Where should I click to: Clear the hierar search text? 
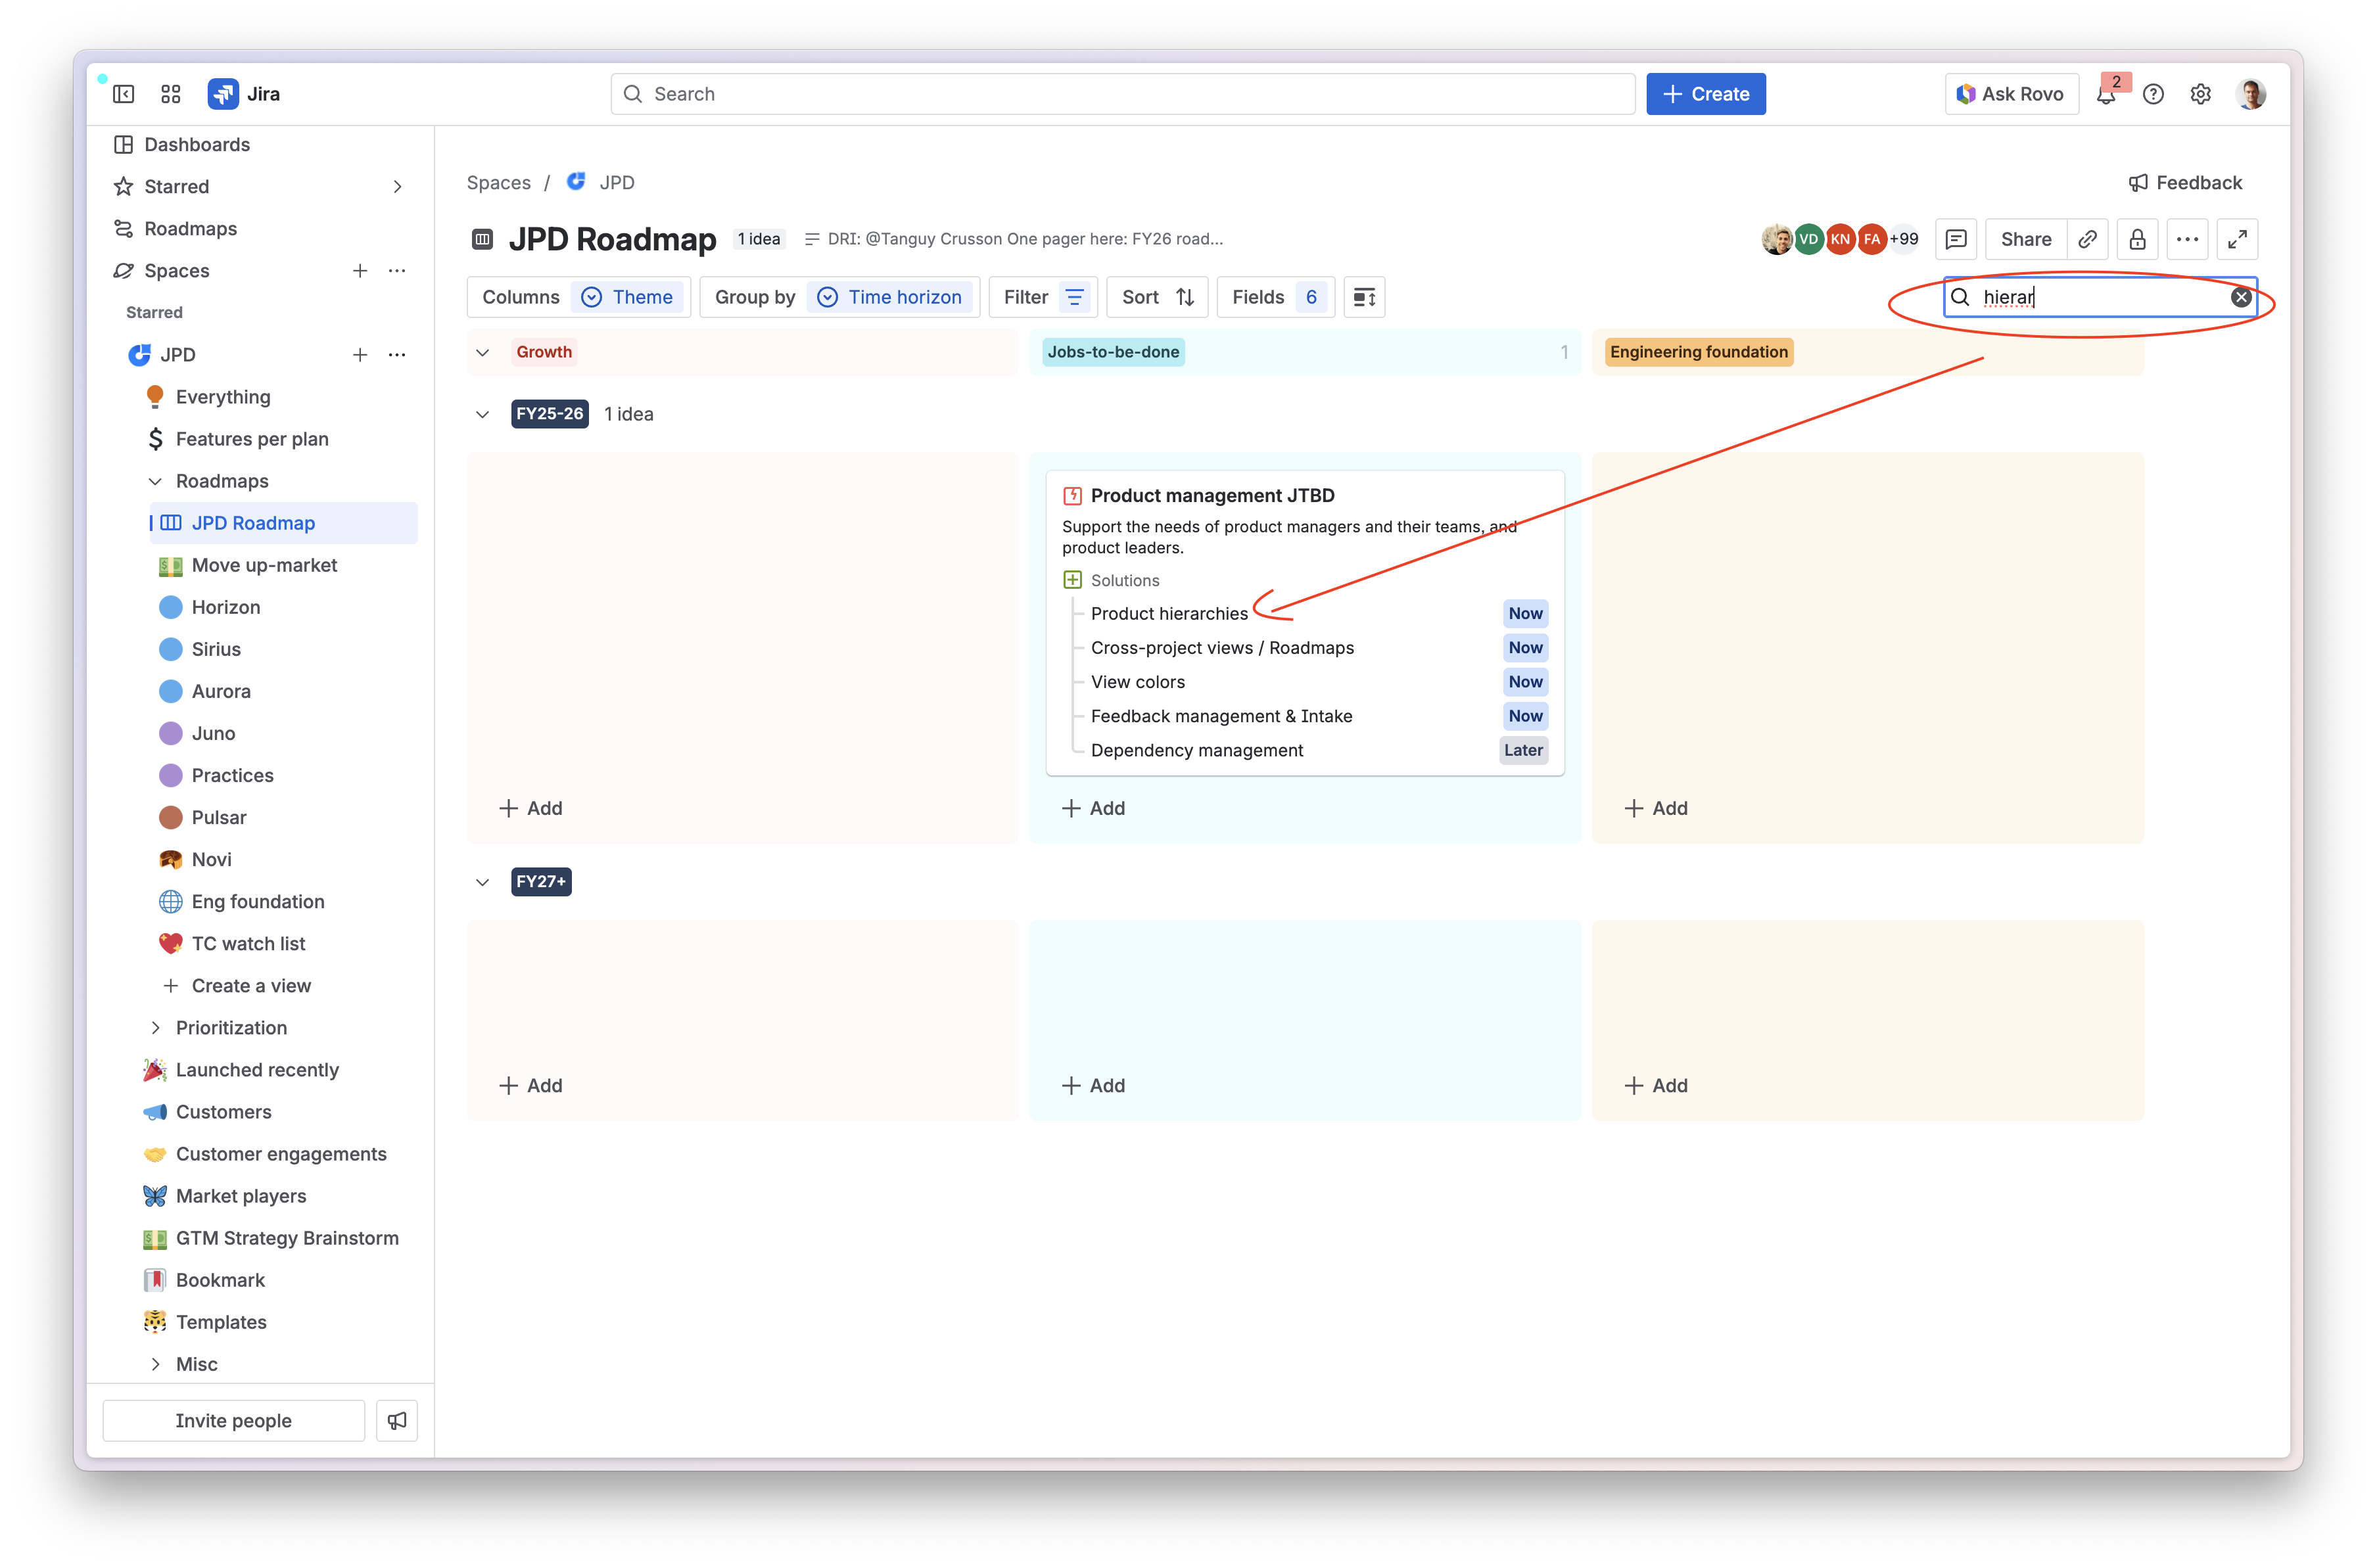tap(2241, 297)
